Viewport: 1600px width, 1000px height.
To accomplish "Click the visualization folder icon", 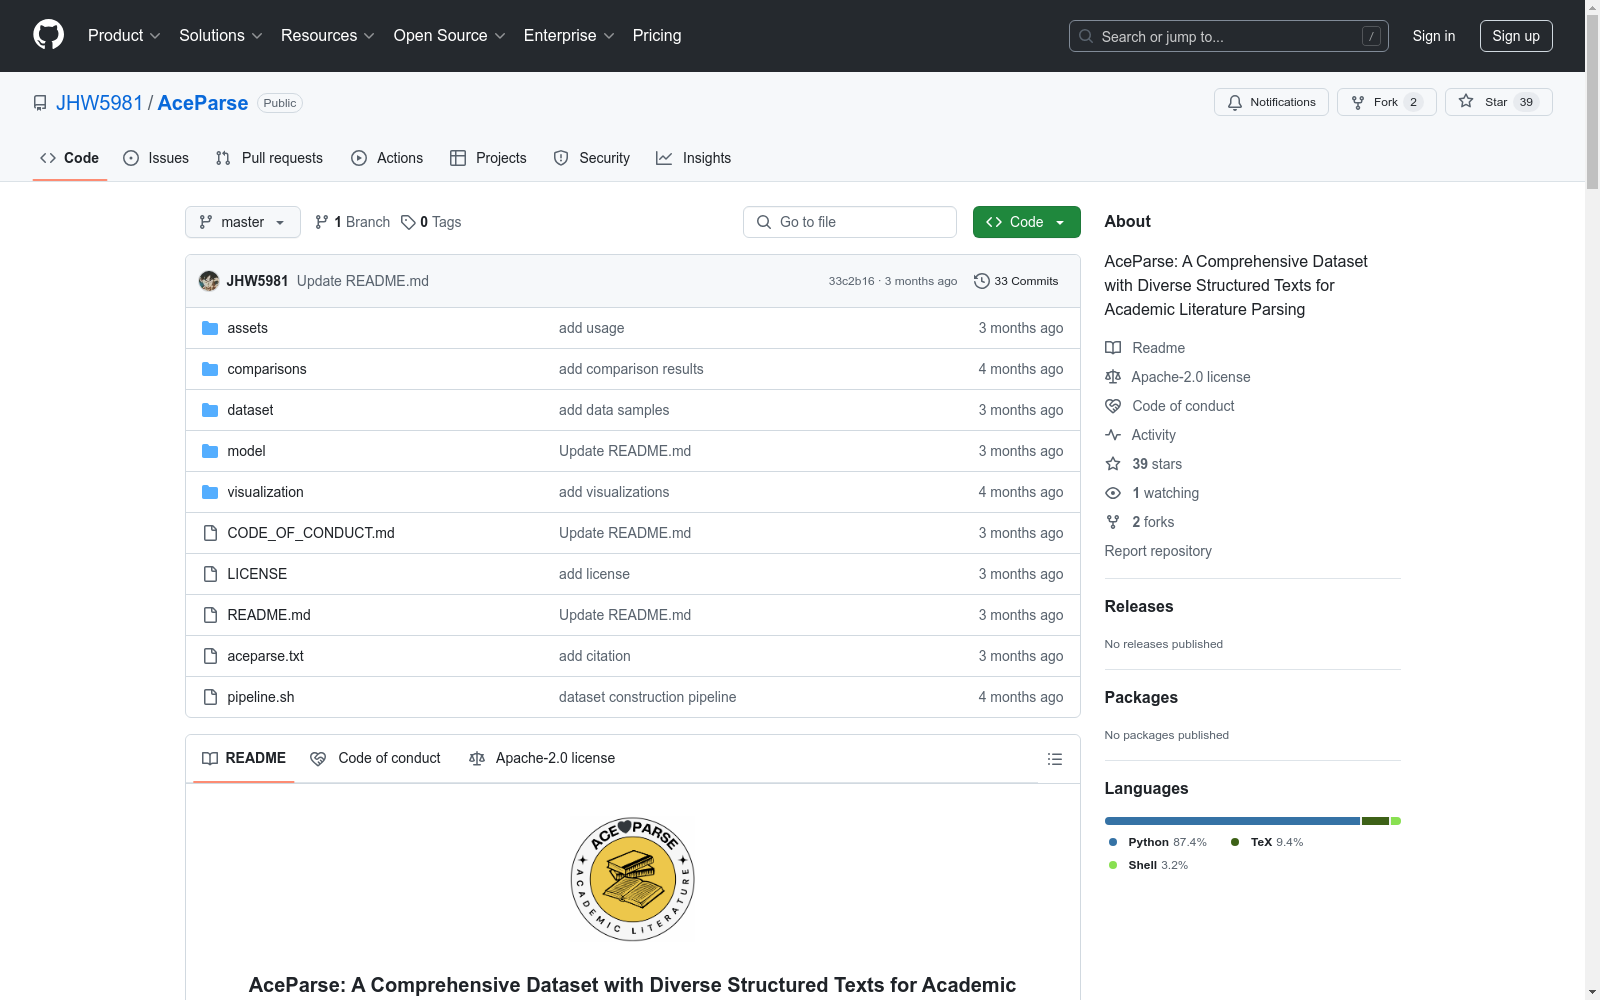I will pyautogui.click(x=210, y=492).
